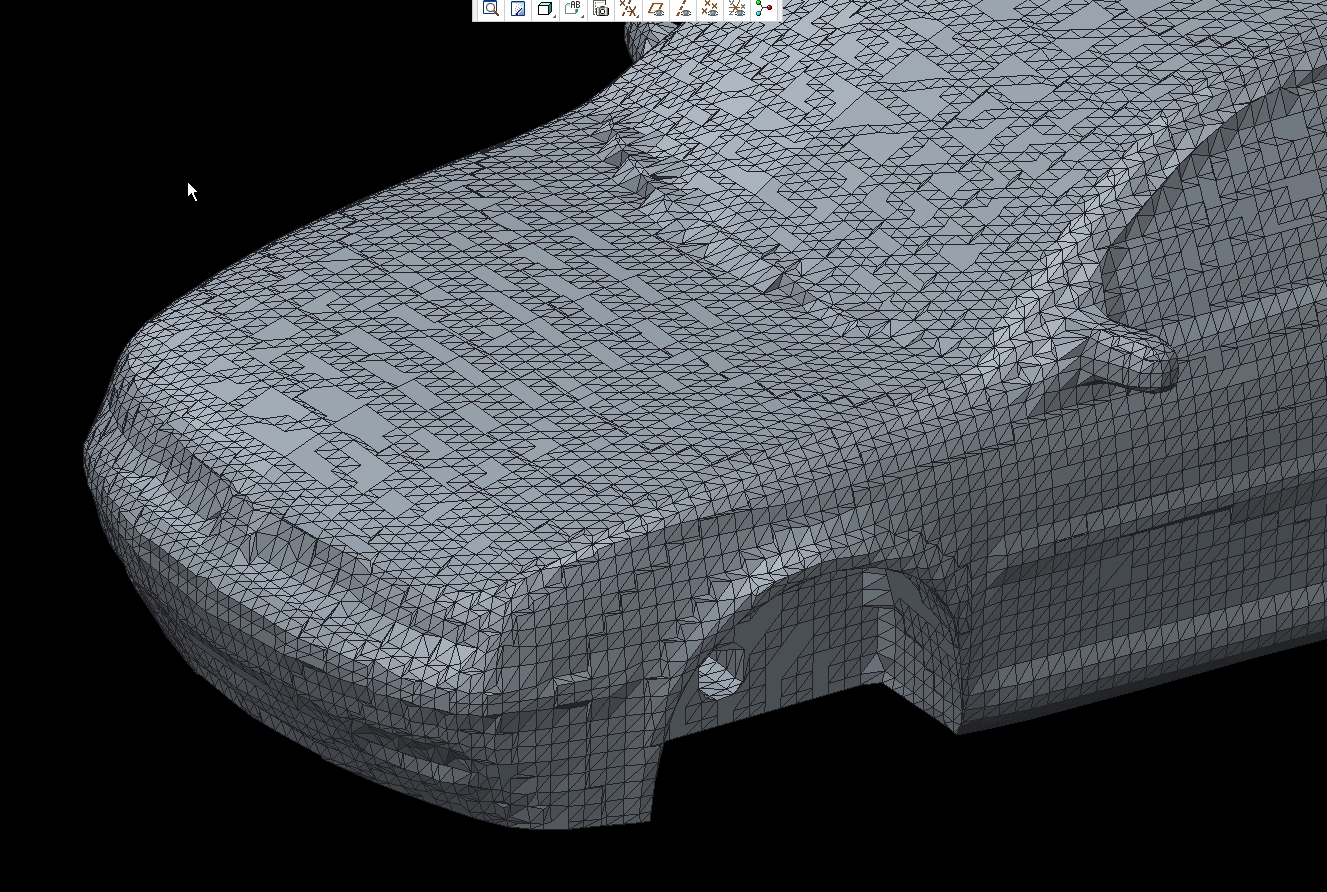The height and width of the screenshot is (892, 1327).
Task: Click the Refit zoom magnifier icon
Action: (x=491, y=9)
